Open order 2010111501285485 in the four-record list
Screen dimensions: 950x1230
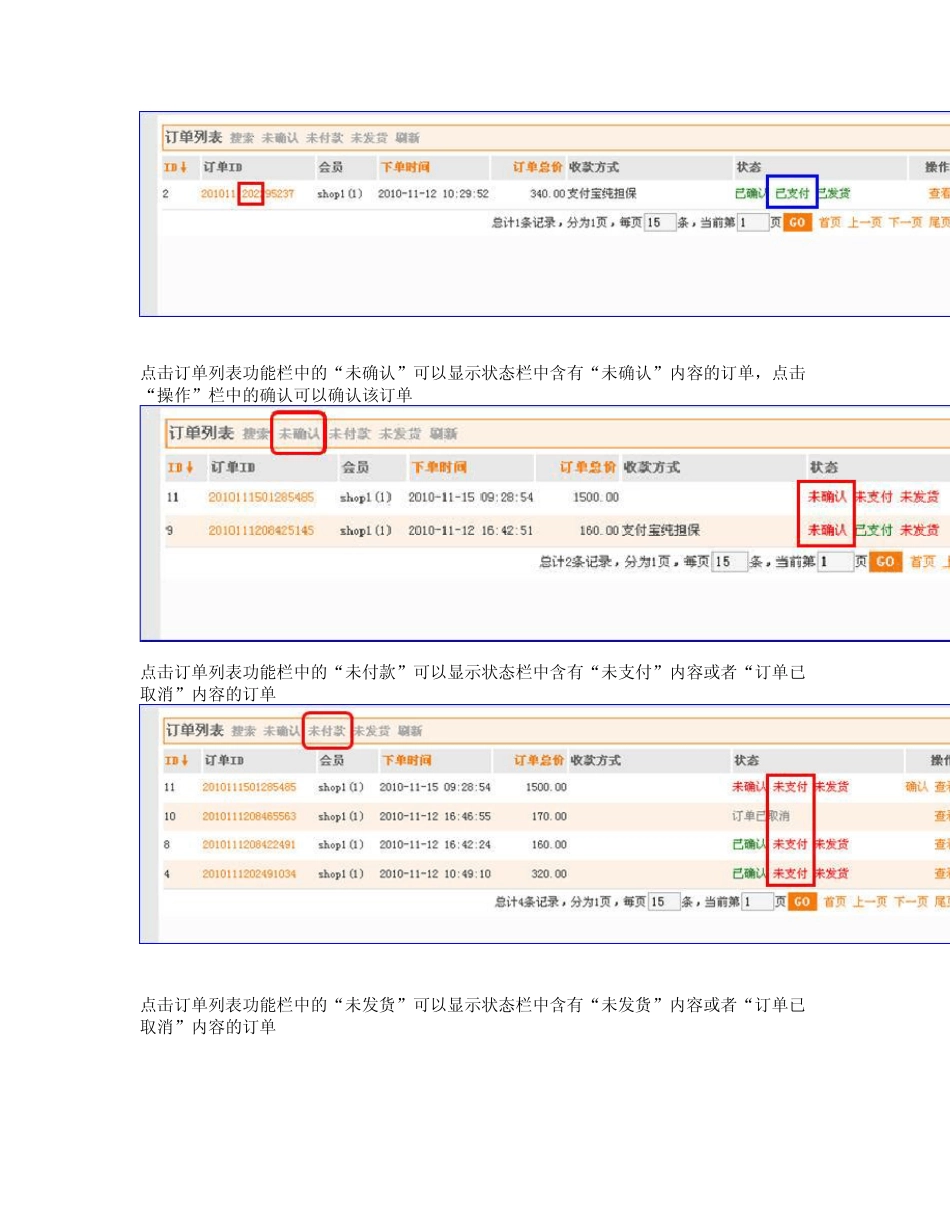(249, 787)
